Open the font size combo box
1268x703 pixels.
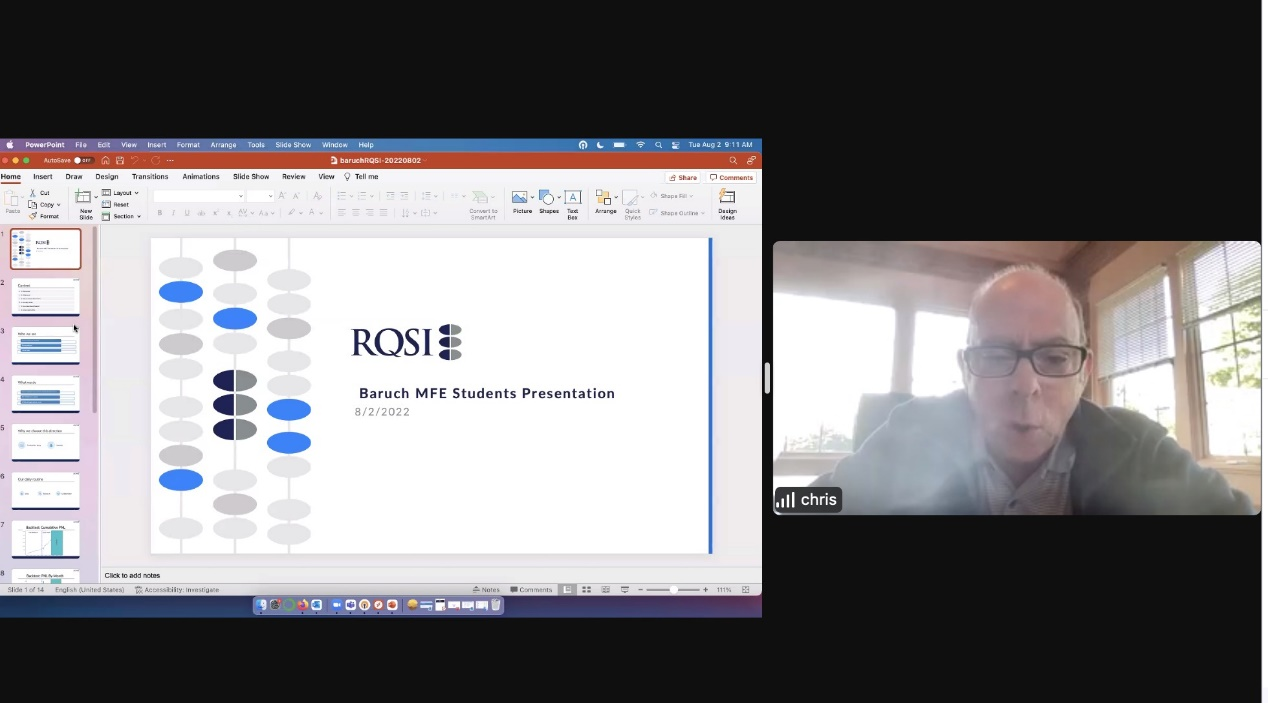[260, 196]
